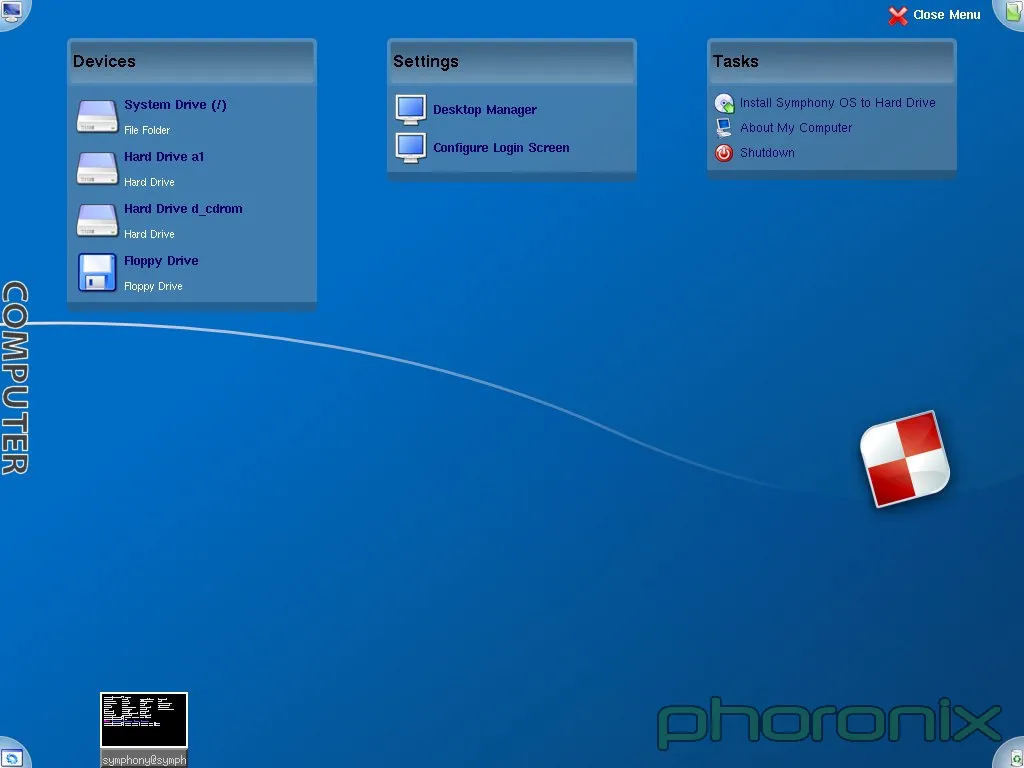Viewport: 1024px width, 768px height.
Task: Click the Settings panel heading
Action: (426, 61)
